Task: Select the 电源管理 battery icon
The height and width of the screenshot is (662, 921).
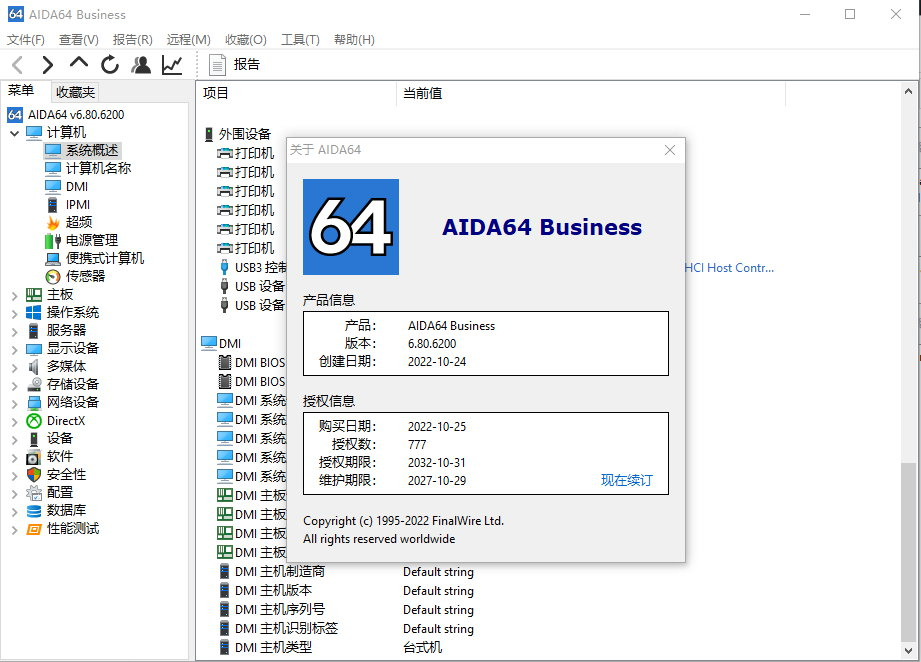Action: pyautogui.click(x=53, y=241)
